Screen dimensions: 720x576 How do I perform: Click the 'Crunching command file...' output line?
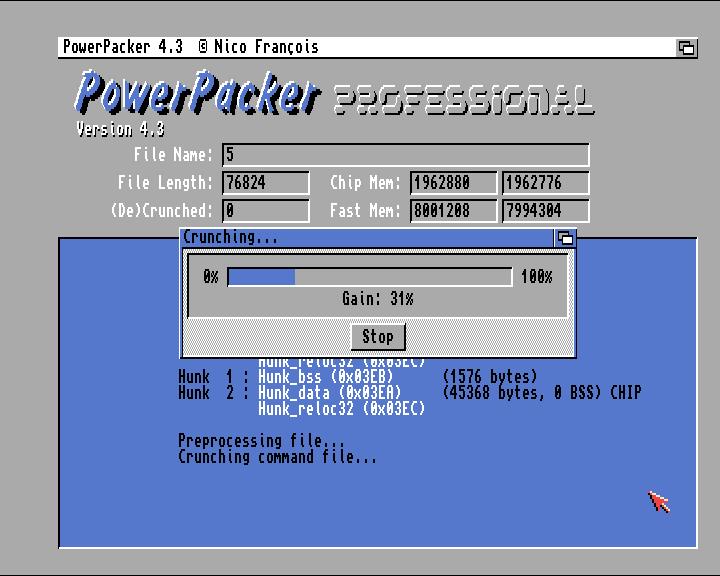pos(277,457)
